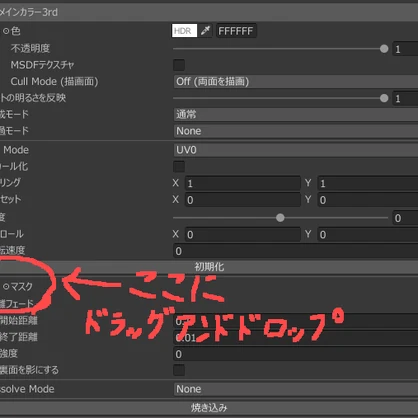The image size is (418, 418).
Task: Open the dropdown showing 通常
Action: (x=296, y=114)
